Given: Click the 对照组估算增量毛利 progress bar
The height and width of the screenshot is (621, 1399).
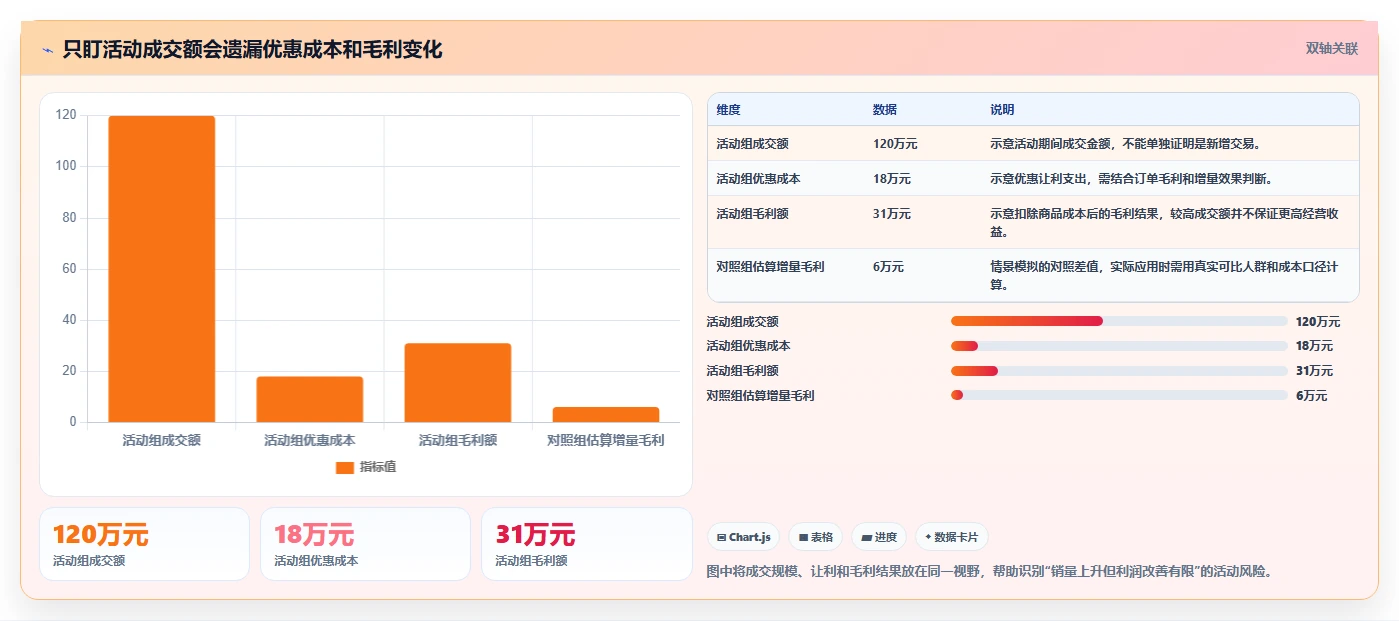Looking at the screenshot, I should coord(1119,395).
